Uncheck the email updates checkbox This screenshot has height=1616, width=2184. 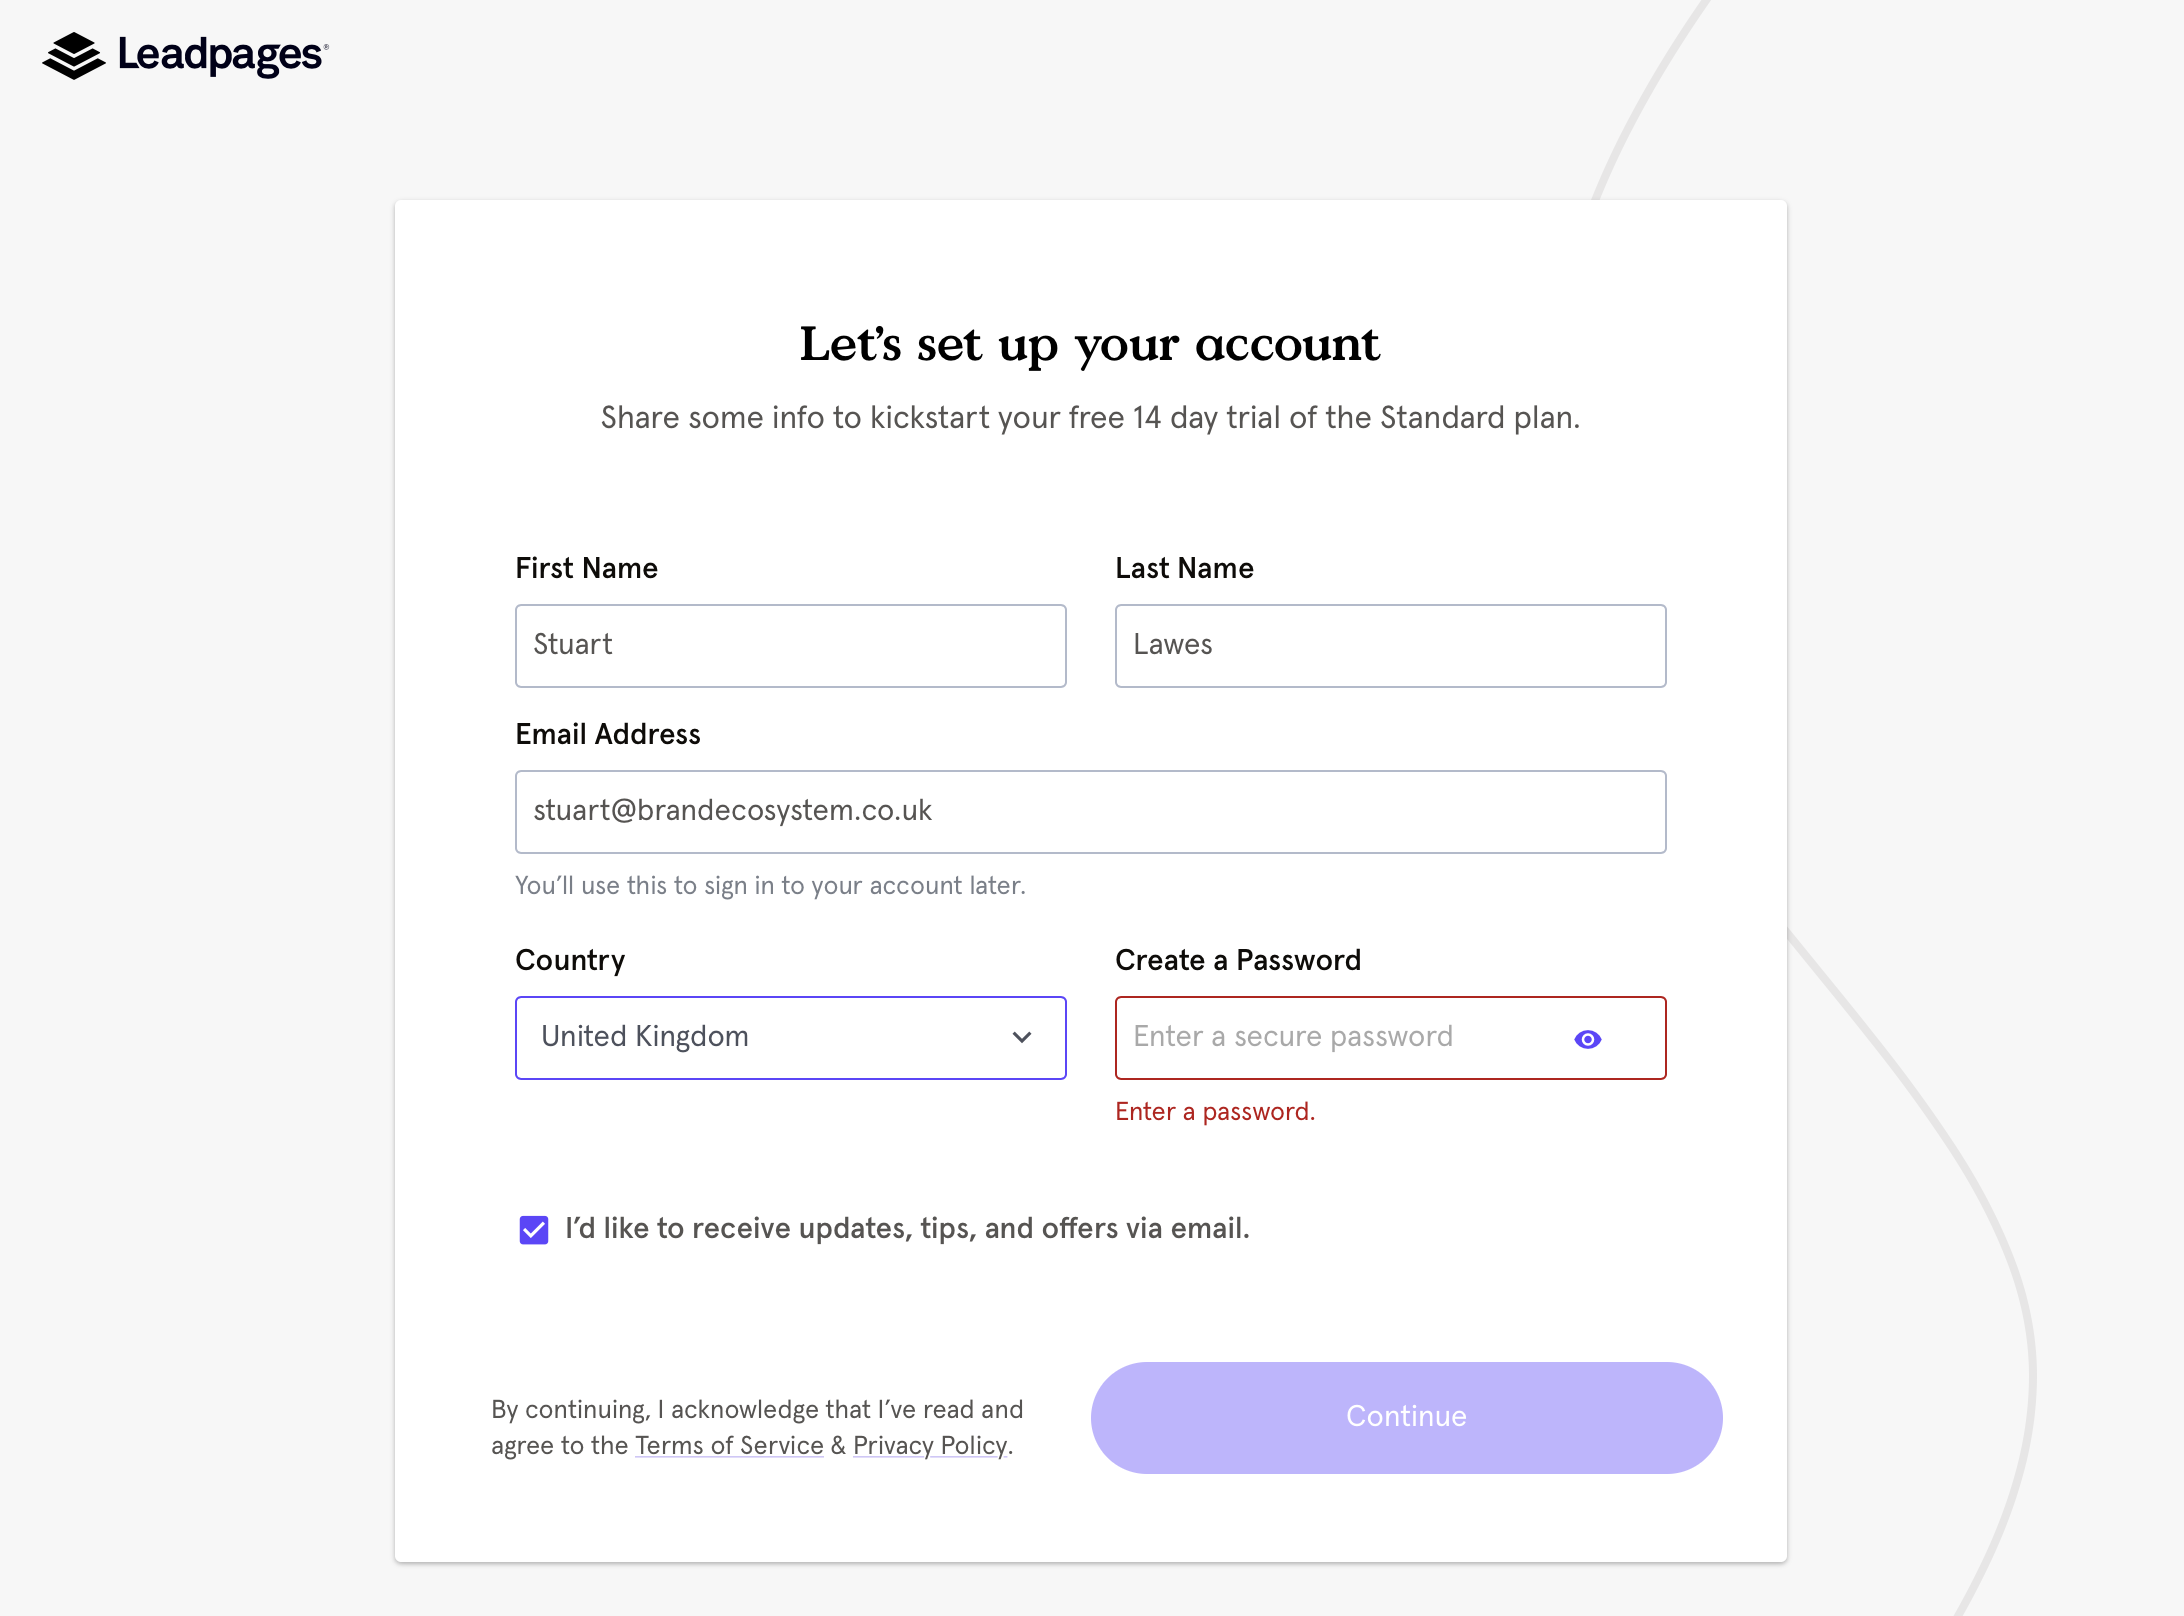click(x=534, y=1229)
